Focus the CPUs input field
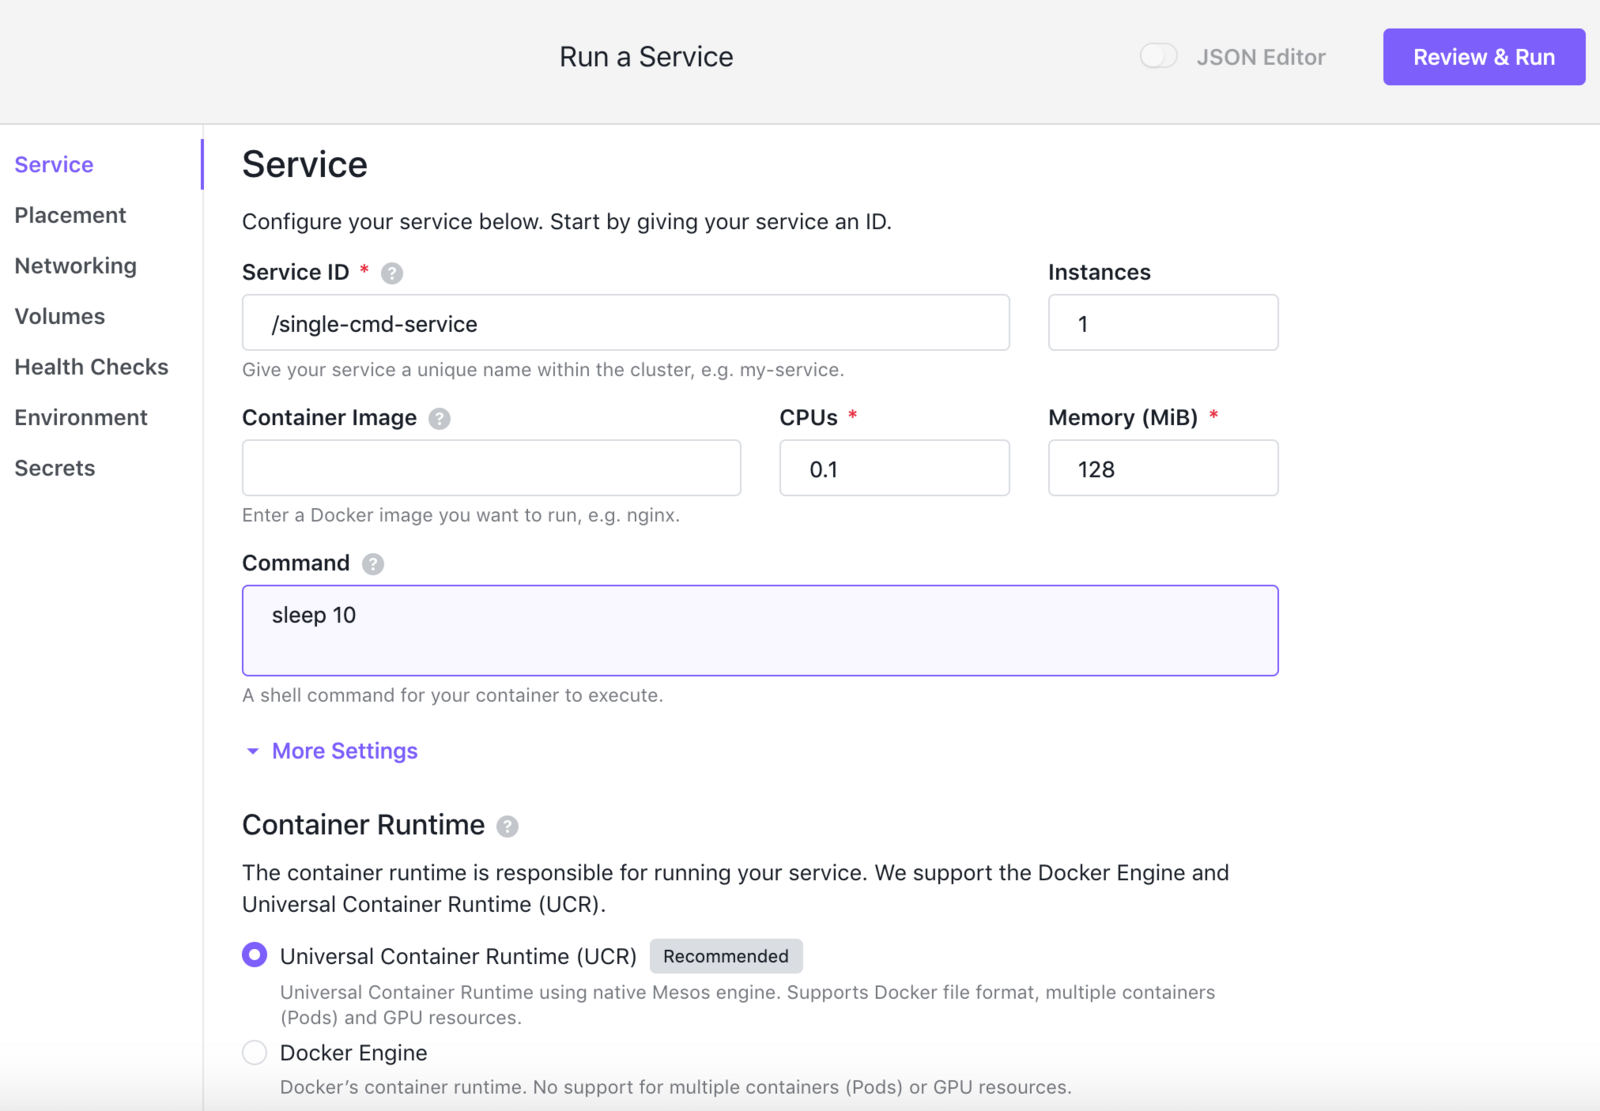This screenshot has width=1600, height=1111. pyautogui.click(x=894, y=468)
